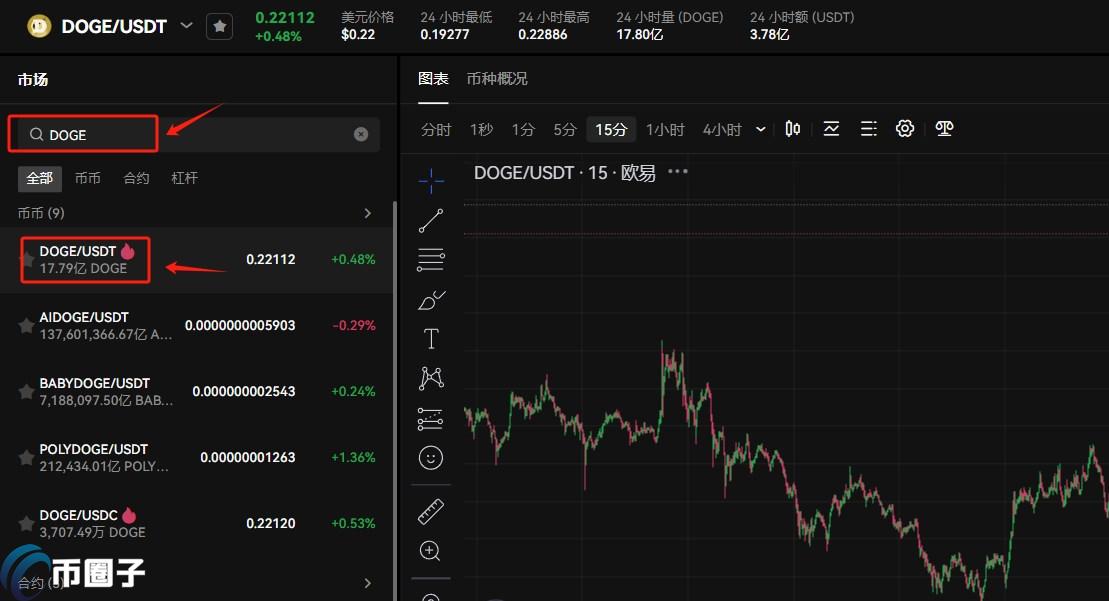Select the text annotation tool
Image resolution: width=1109 pixels, height=601 pixels.
click(x=431, y=339)
